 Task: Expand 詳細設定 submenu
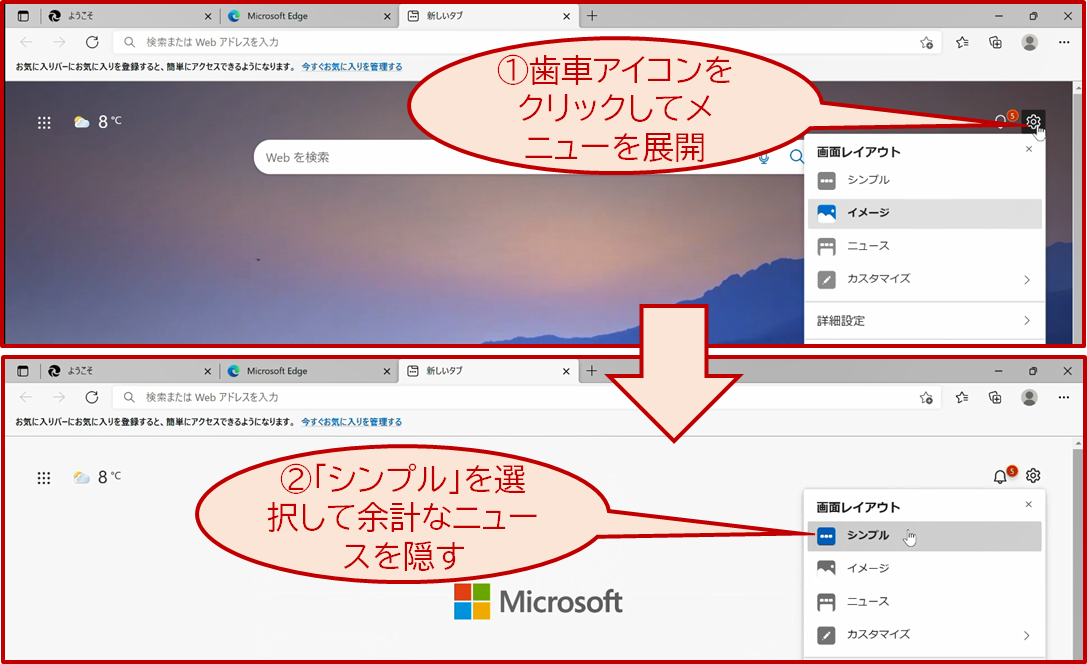pos(924,321)
